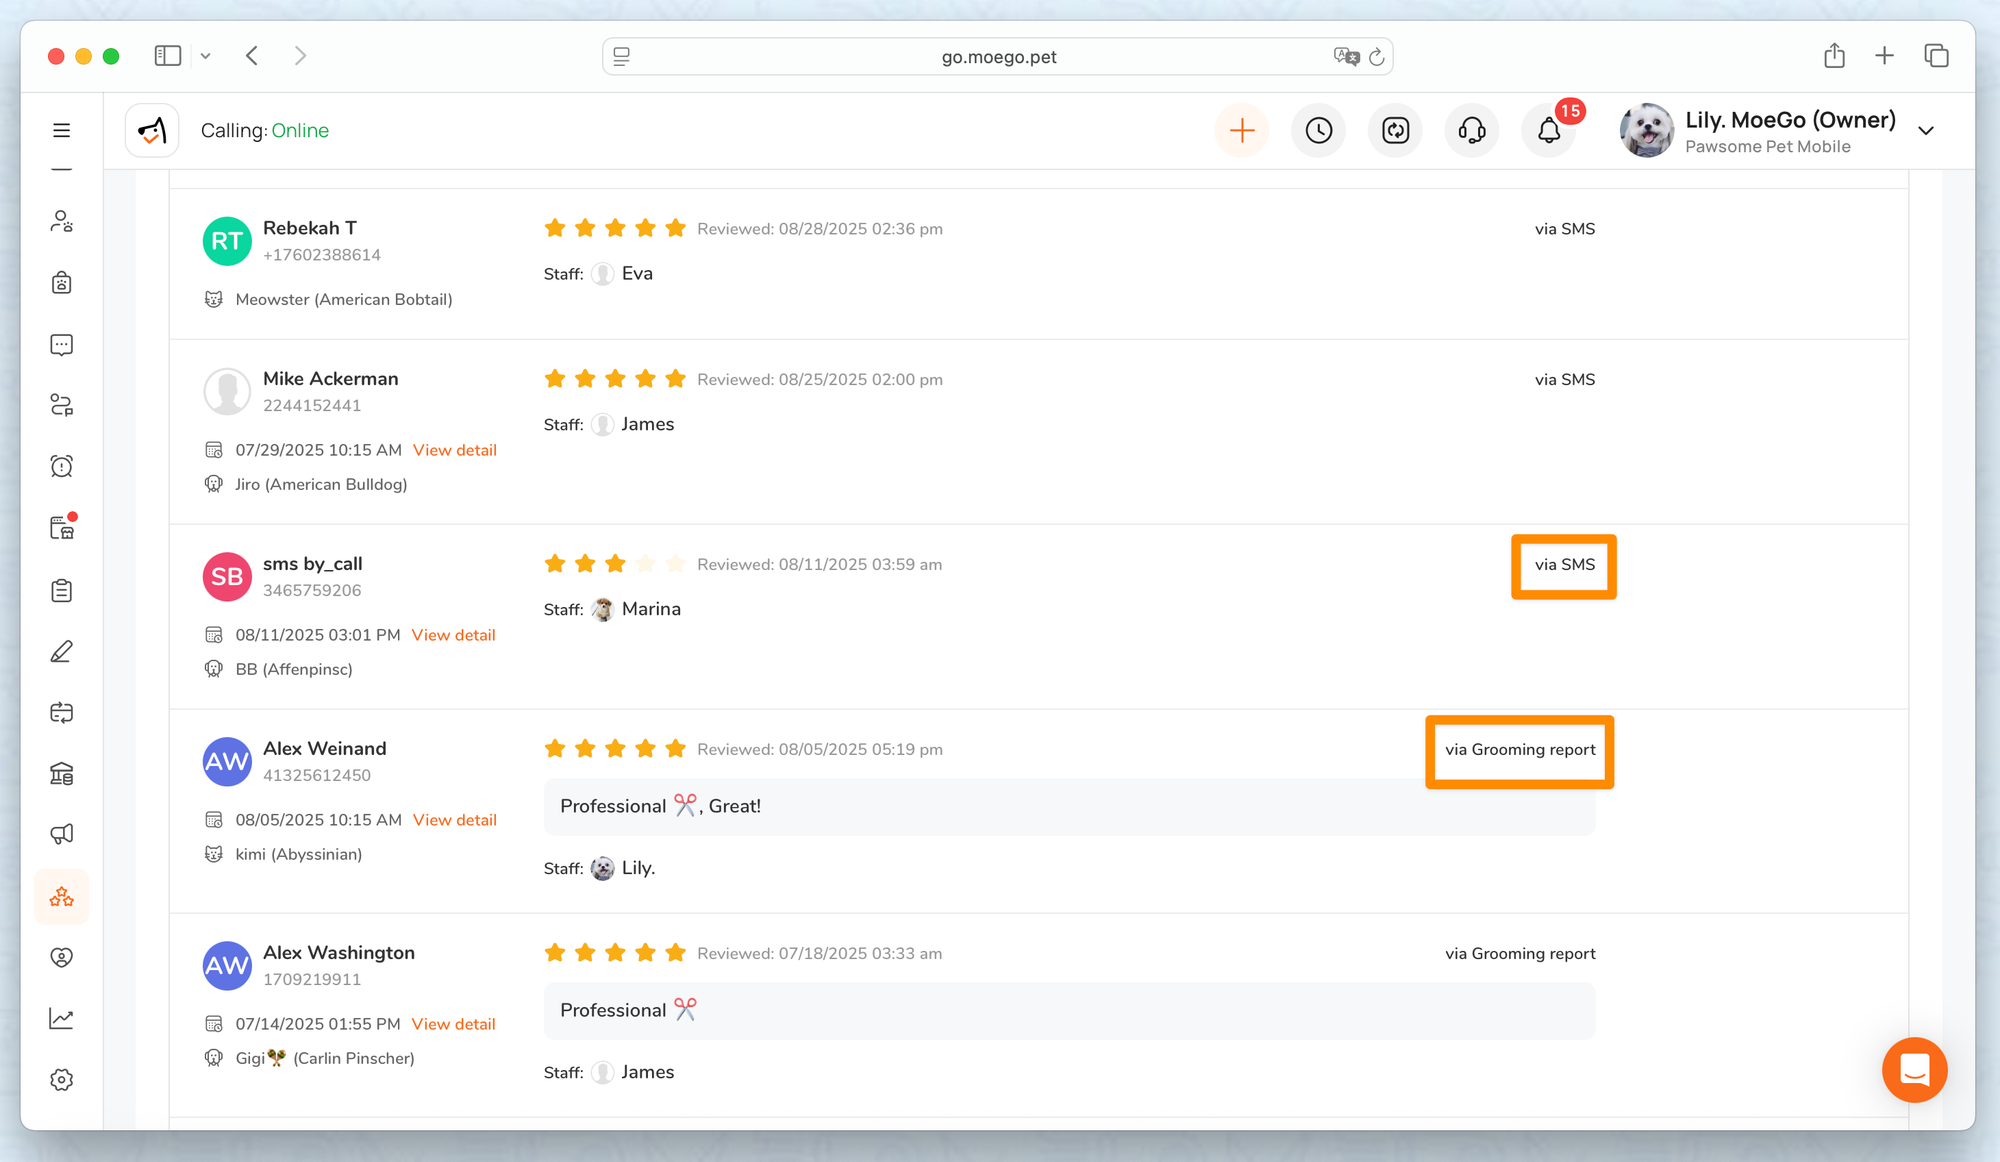The height and width of the screenshot is (1162, 2000).
Task: Toggle the hamburger menu sidebar
Action: tap(62, 130)
